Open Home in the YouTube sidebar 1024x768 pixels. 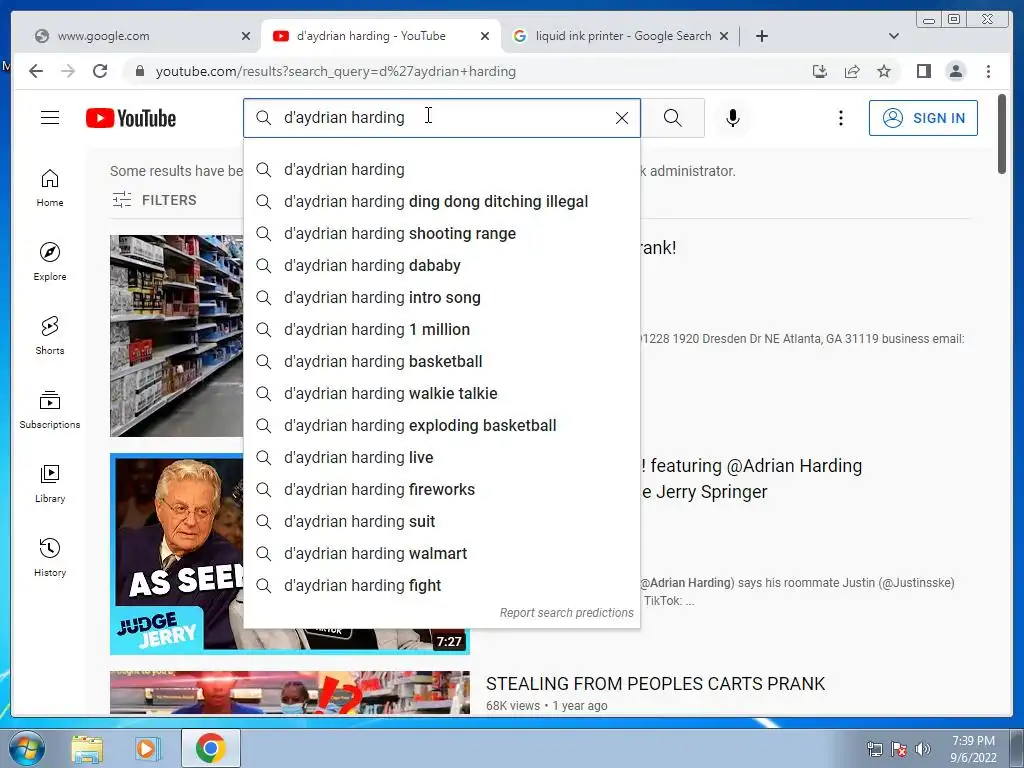[50, 189]
